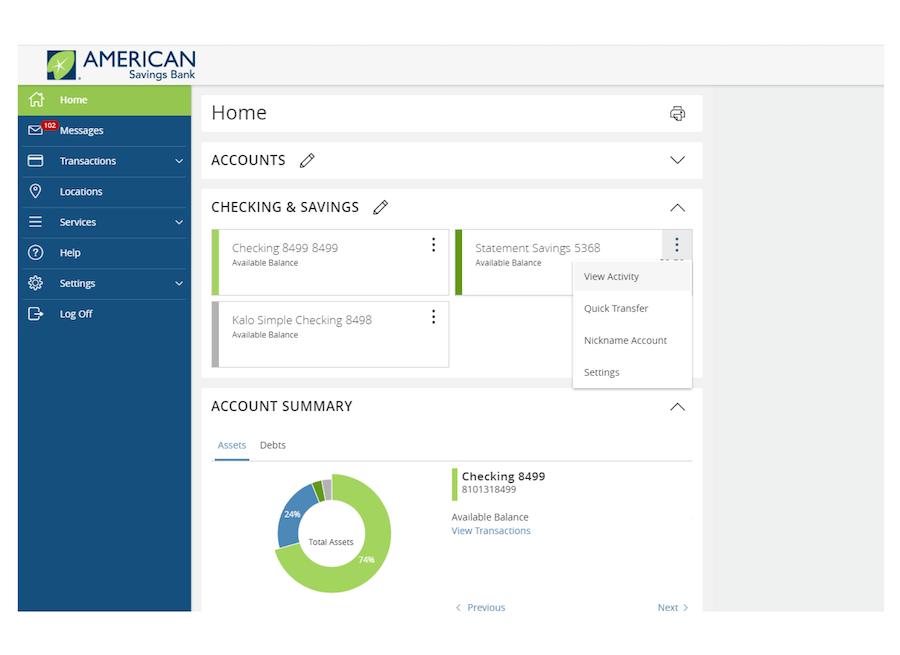Print the Home page using printer icon
900x655 pixels.
tap(677, 114)
